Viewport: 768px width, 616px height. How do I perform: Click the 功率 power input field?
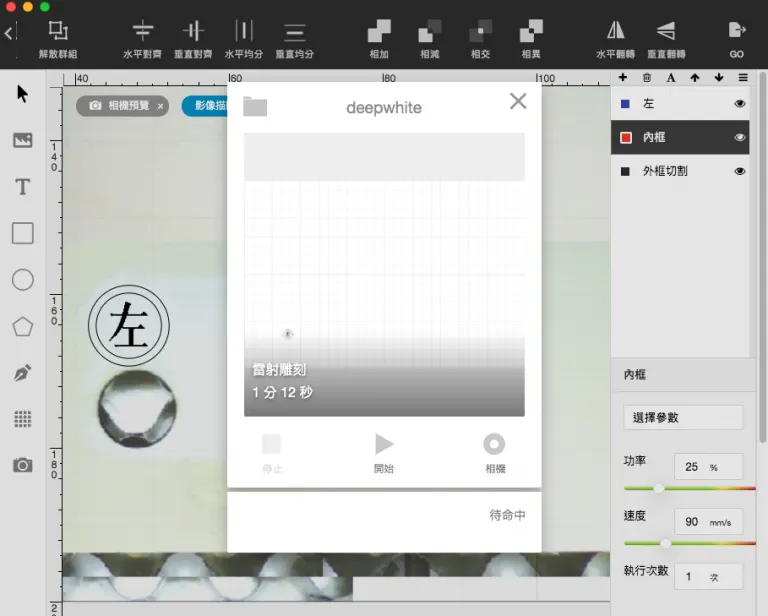[708, 467]
